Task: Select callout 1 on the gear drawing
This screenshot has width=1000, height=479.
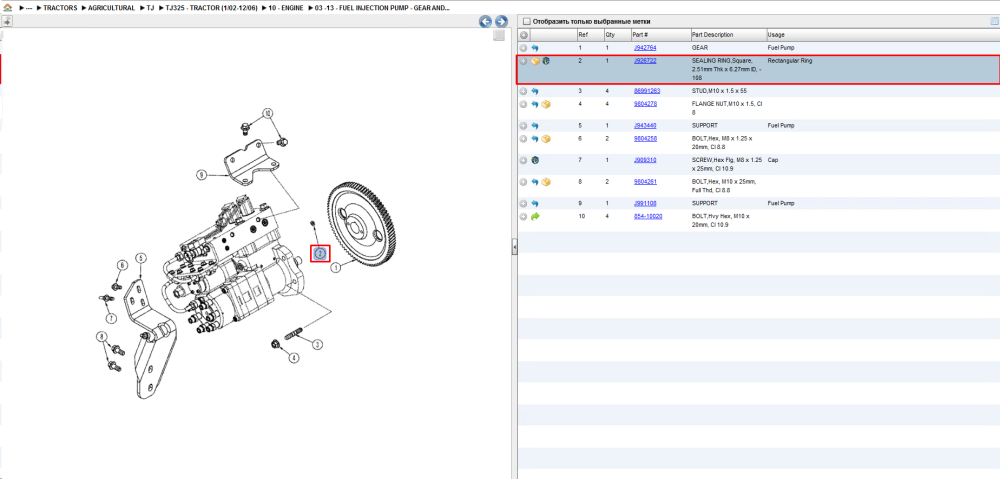Action: (335, 269)
